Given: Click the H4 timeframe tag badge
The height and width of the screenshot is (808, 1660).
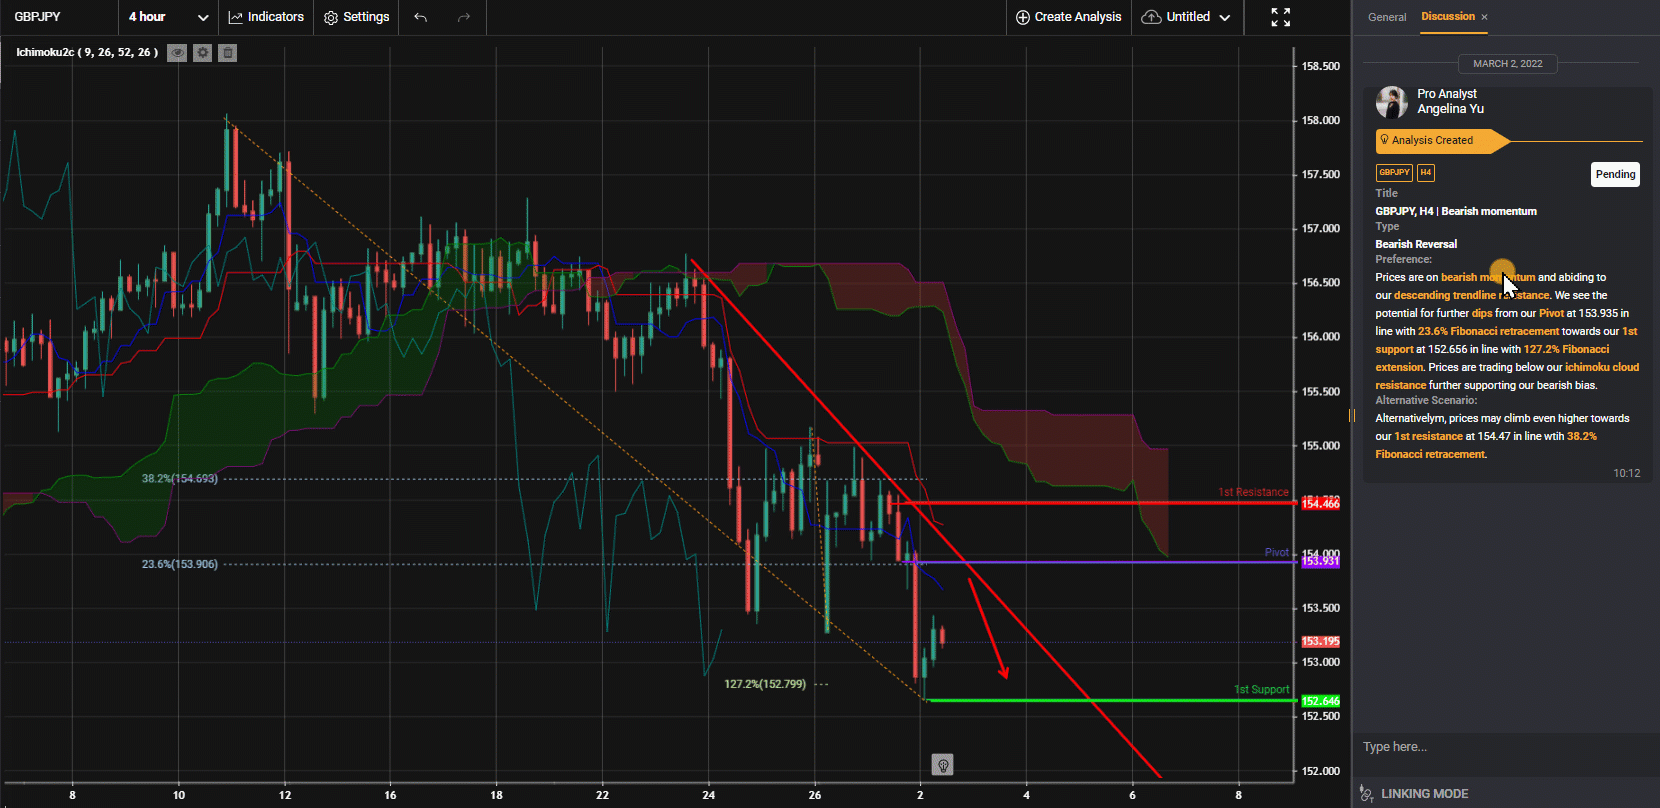Looking at the screenshot, I should [1425, 173].
